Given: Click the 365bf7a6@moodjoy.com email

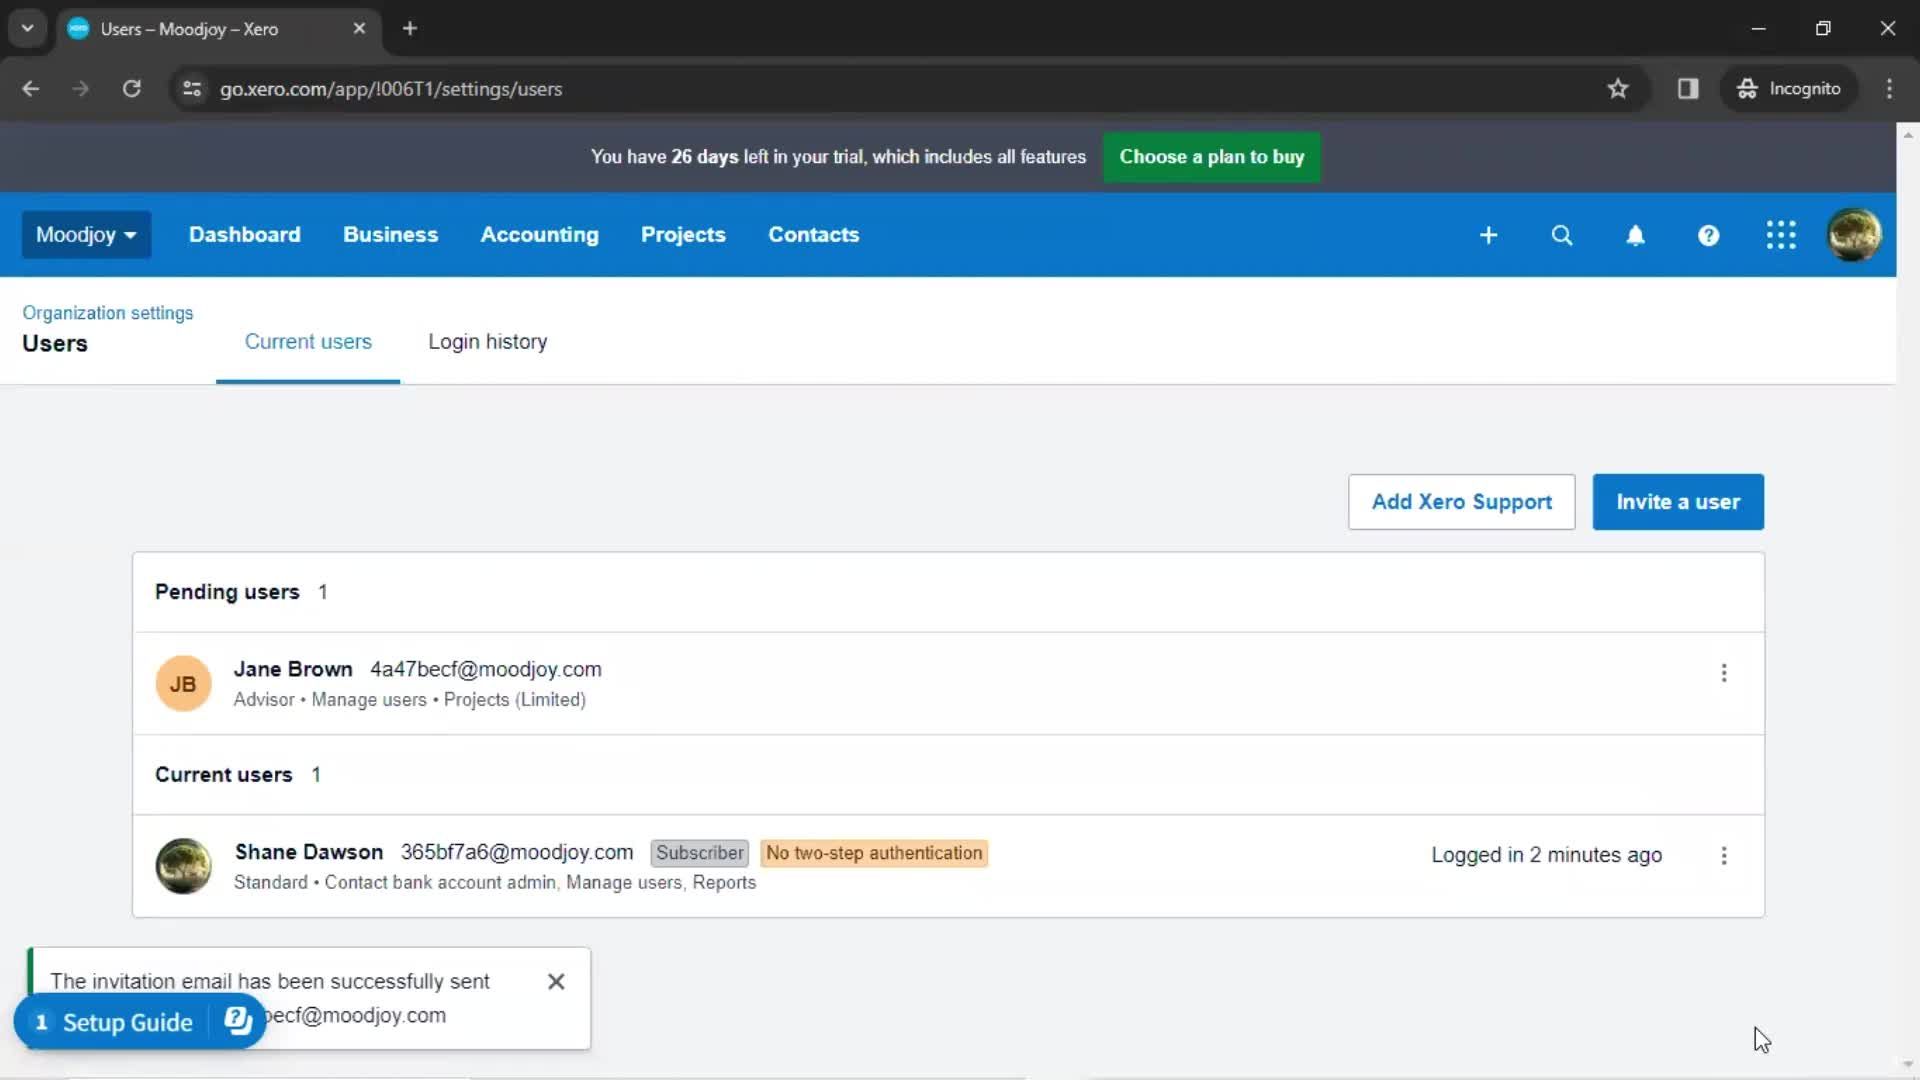Looking at the screenshot, I should tap(517, 852).
